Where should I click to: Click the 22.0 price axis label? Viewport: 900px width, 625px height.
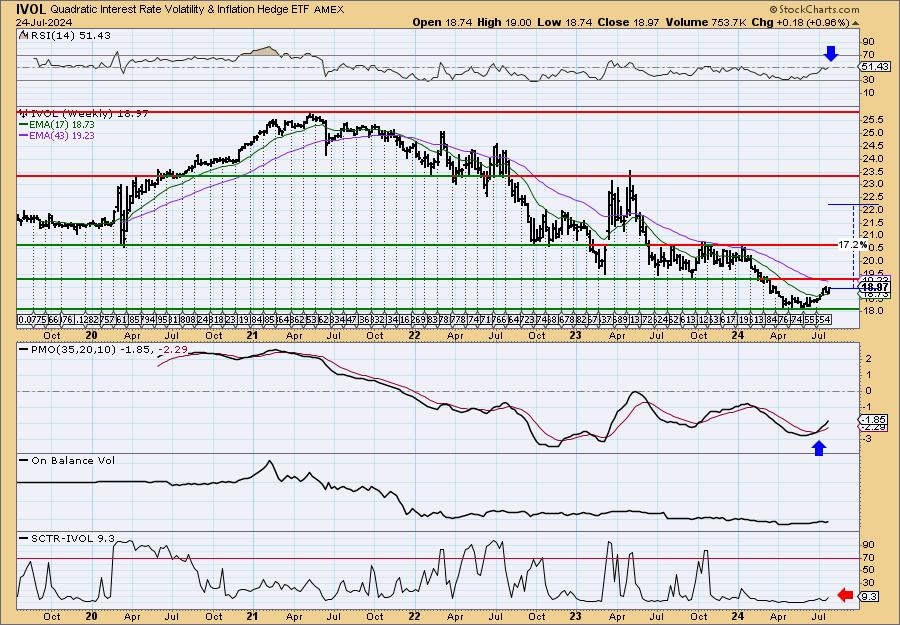(x=872, y=210)
